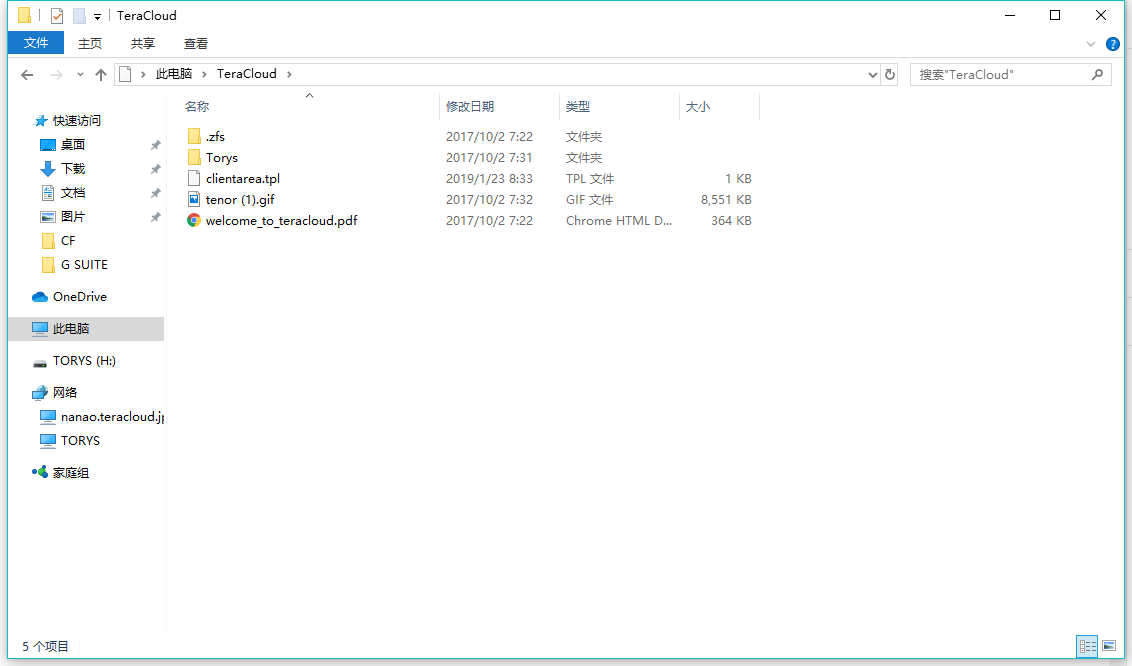Open the 文件 menu tab
The height and width of the screenshot is (666, 1132).
[36, 43]
